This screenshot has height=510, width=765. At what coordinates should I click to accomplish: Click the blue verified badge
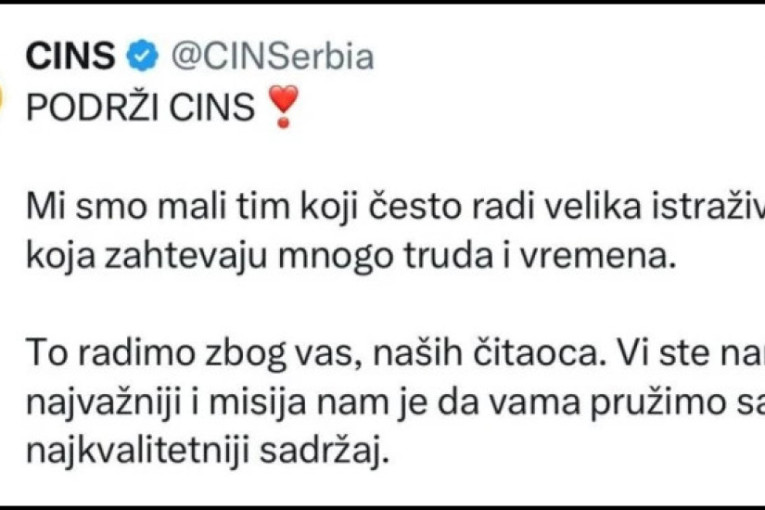point(144,57)
